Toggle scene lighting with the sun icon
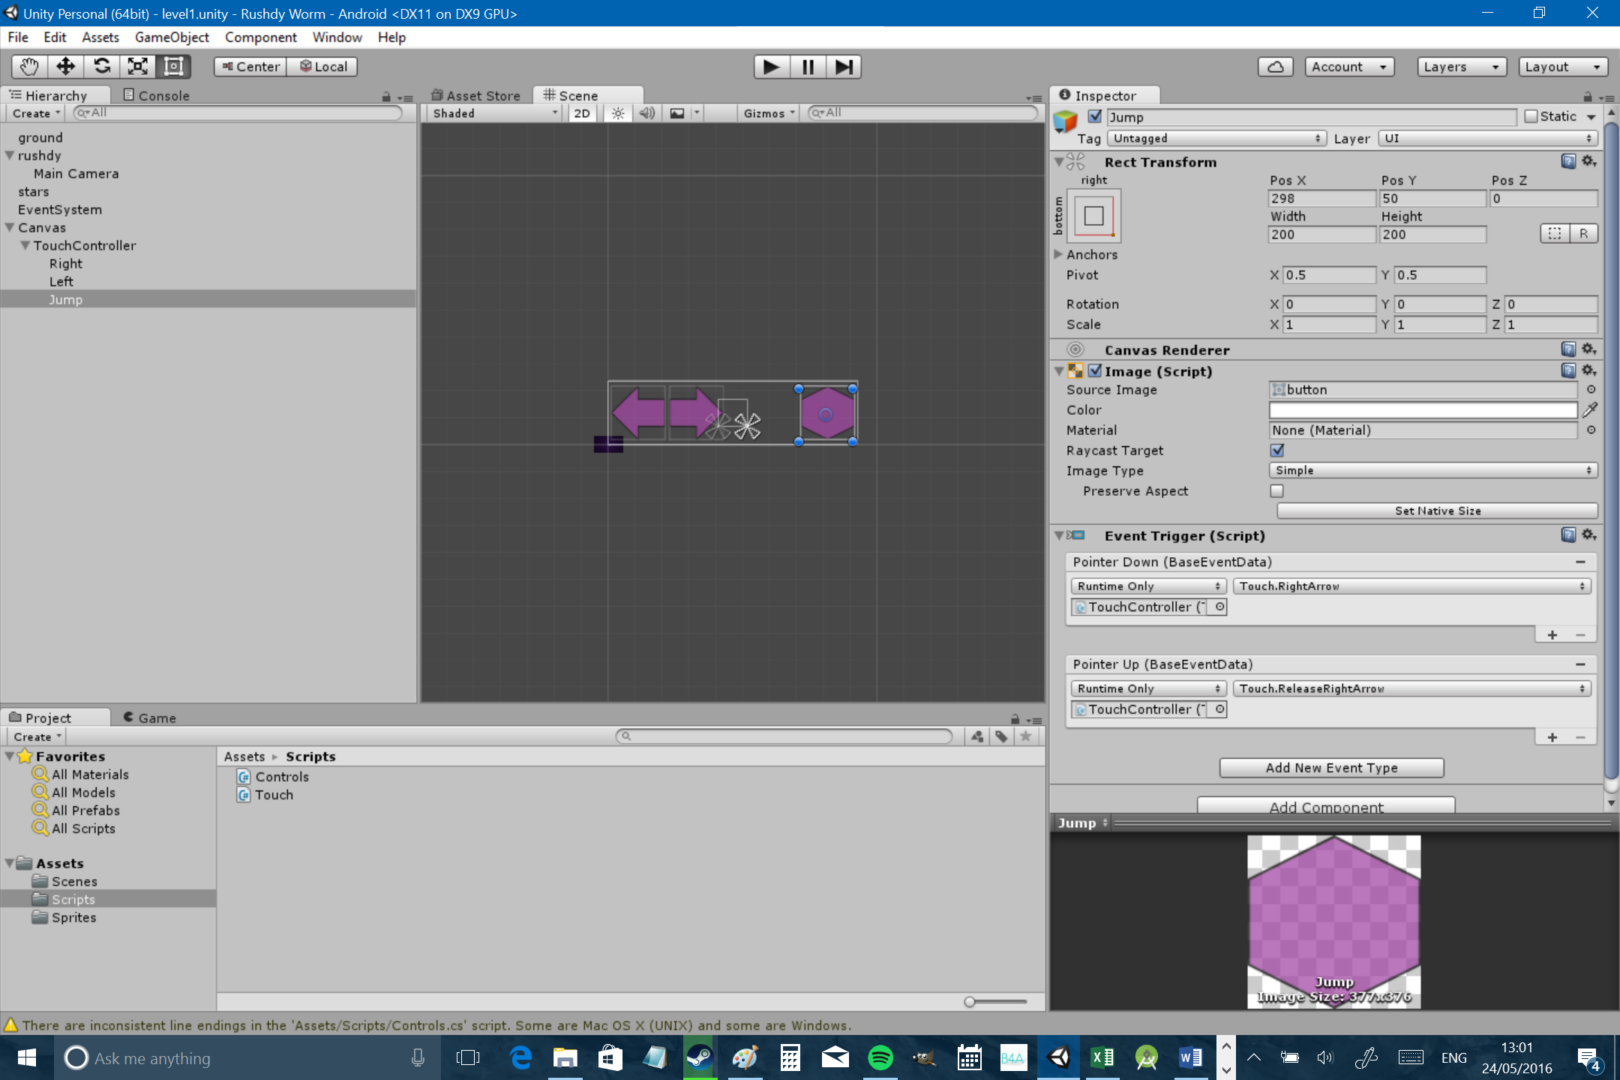Image resolution: width=1620 pixels, height=1080 pixels. (617, 113)
